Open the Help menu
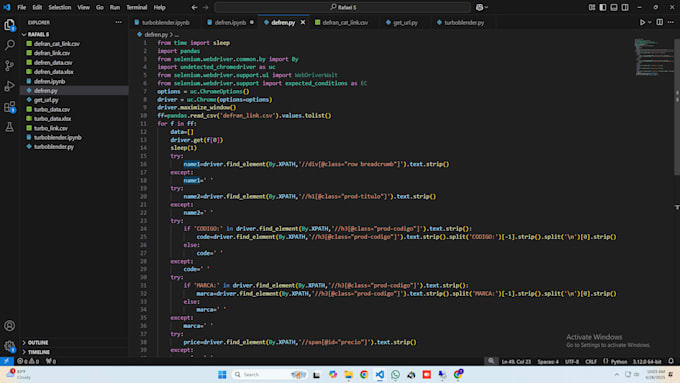 [160, 7]
